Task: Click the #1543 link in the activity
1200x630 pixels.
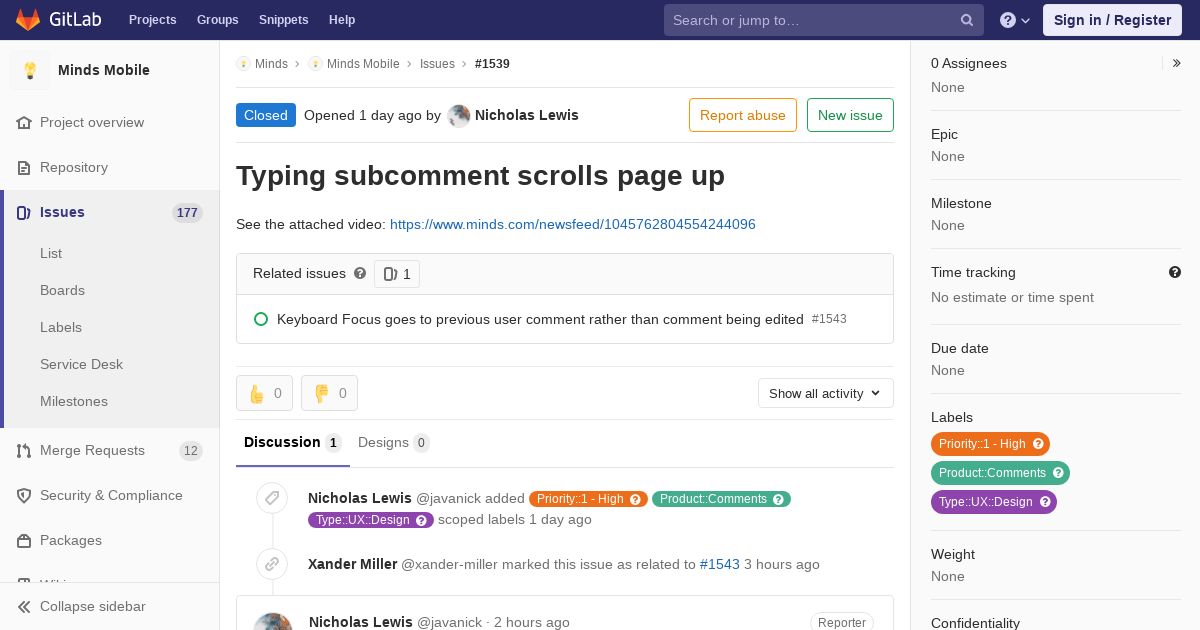Action: click(x=720, y=564)
